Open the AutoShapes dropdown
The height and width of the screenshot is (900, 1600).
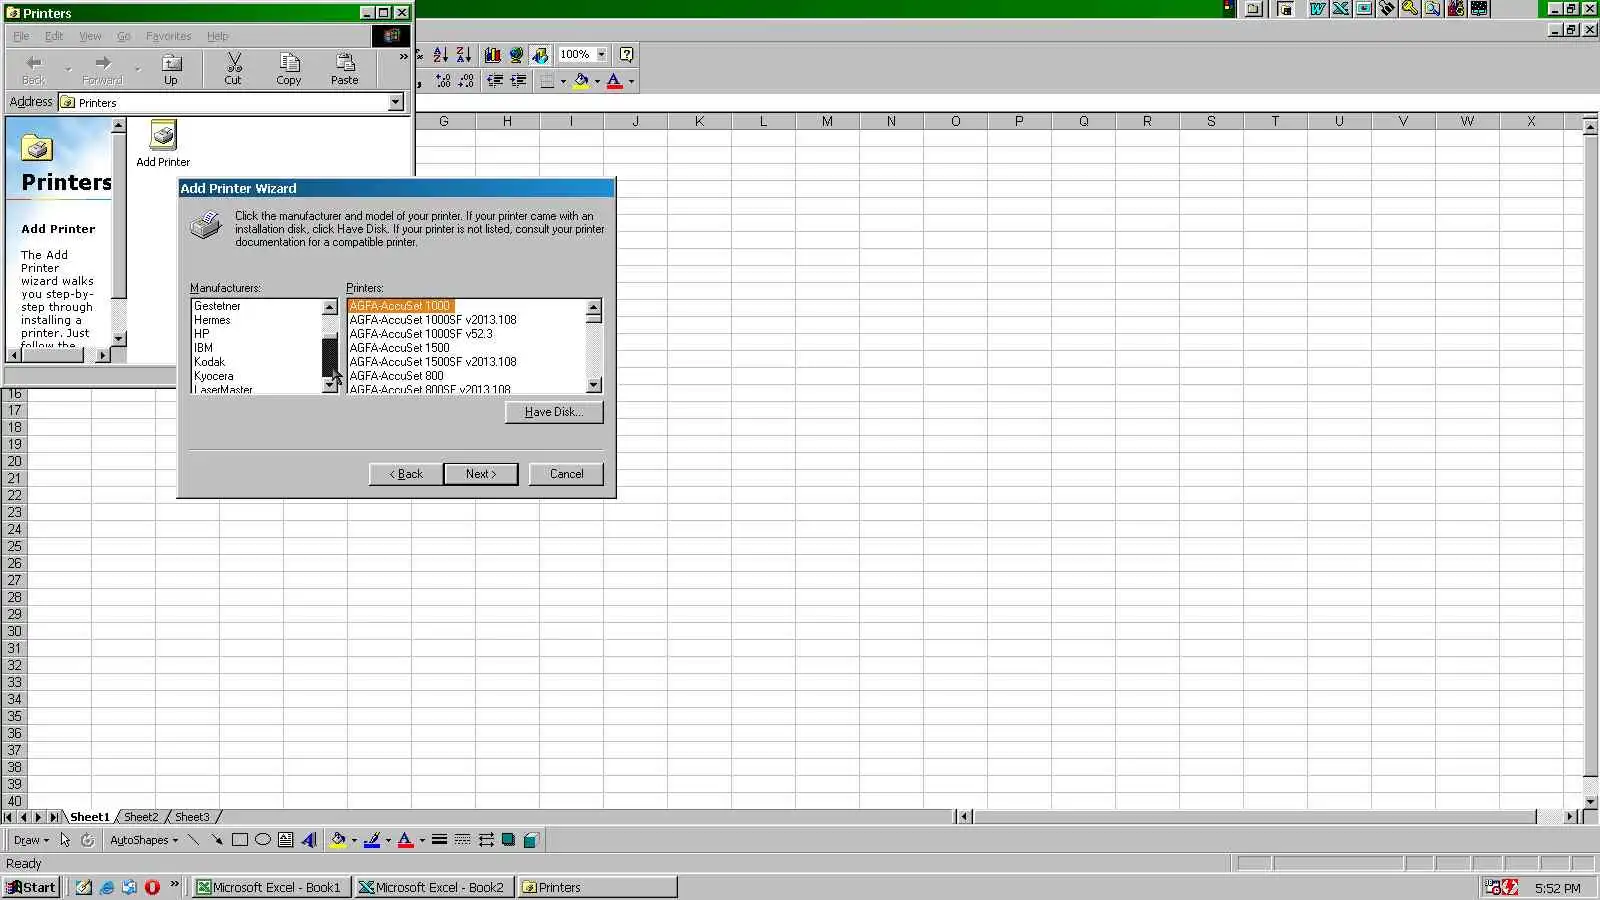144,840
